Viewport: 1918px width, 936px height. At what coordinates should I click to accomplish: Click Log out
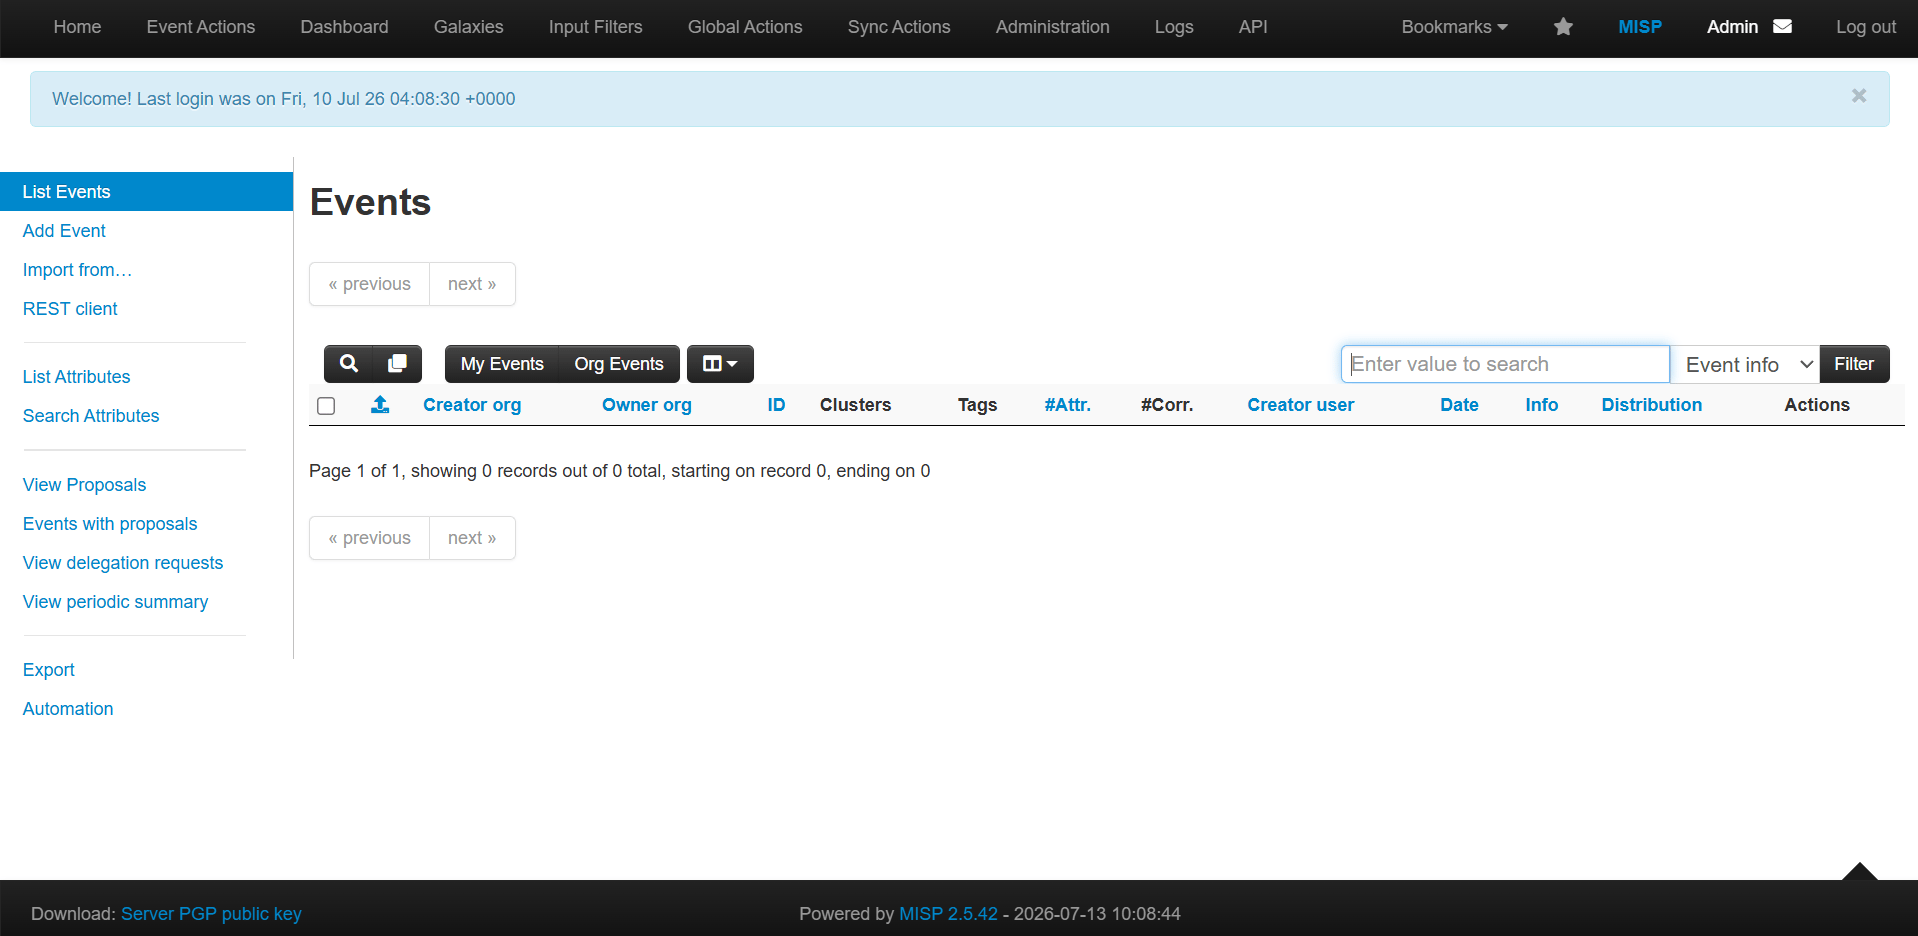(1865, 27)
